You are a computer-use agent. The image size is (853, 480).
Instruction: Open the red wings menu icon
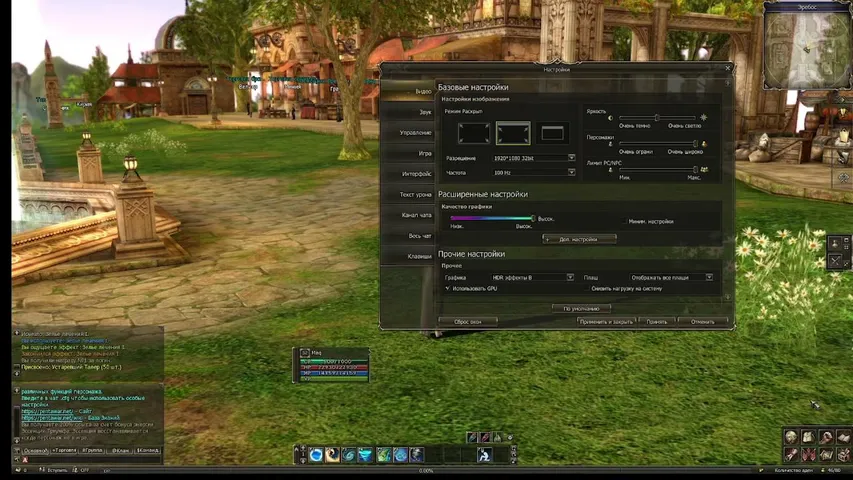[808, 454]
